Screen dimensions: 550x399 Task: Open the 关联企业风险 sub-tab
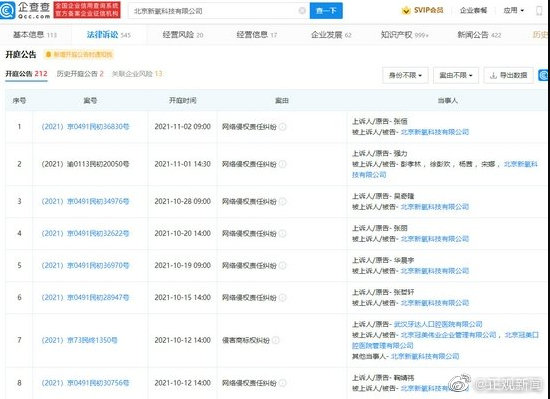[137, 74]
